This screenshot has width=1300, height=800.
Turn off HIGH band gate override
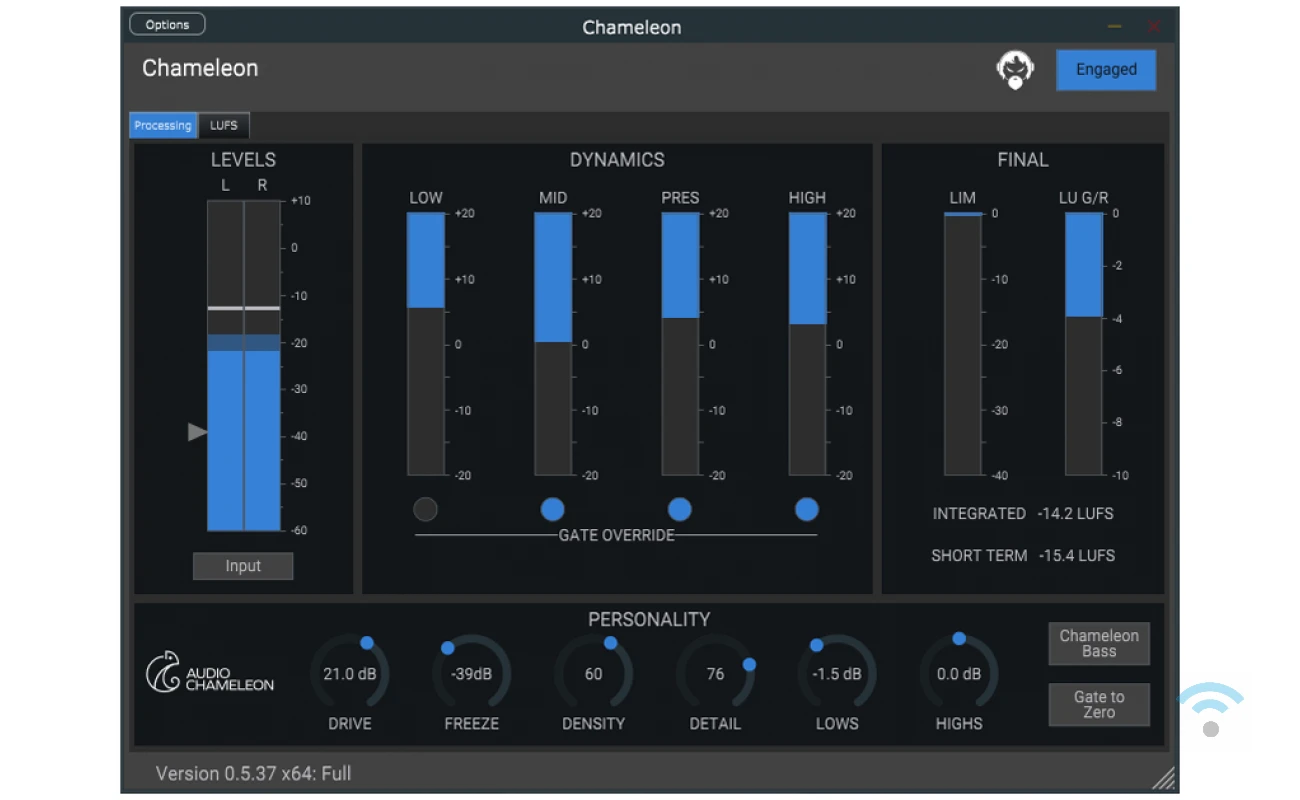tap(807, 510)
